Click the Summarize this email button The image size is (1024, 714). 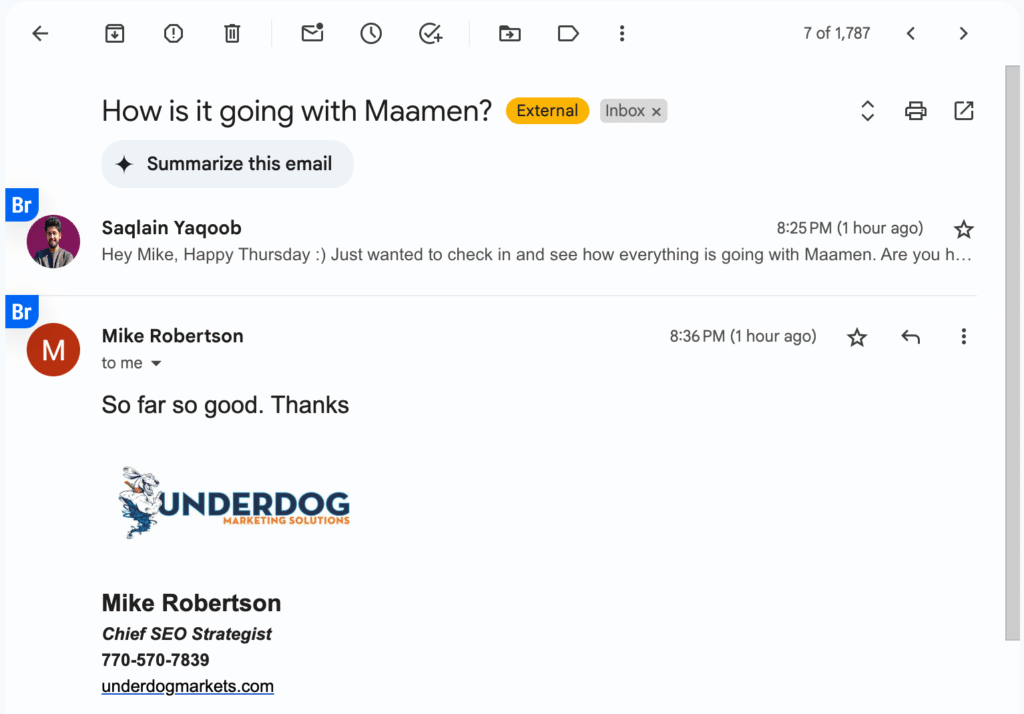click(x=227, y=164)
